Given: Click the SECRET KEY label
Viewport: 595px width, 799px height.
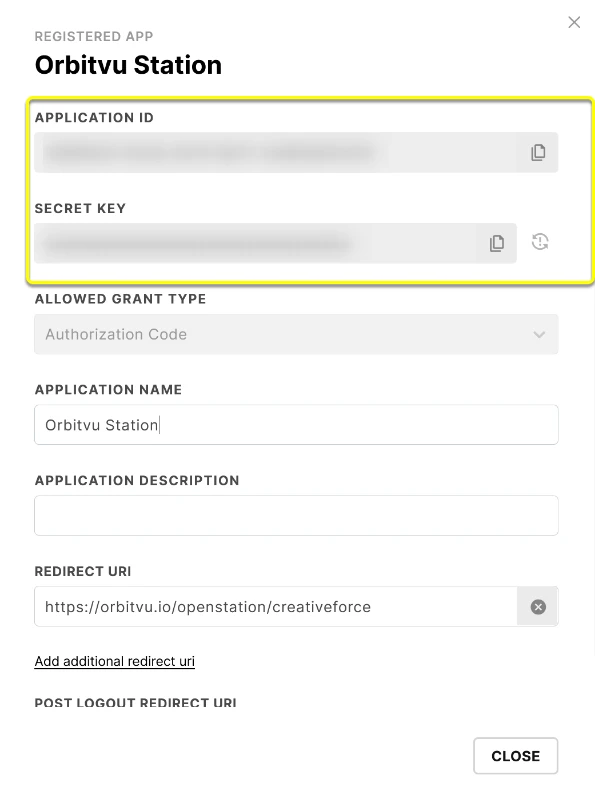Looking at the screenshot, I should [x=80, y=208].
